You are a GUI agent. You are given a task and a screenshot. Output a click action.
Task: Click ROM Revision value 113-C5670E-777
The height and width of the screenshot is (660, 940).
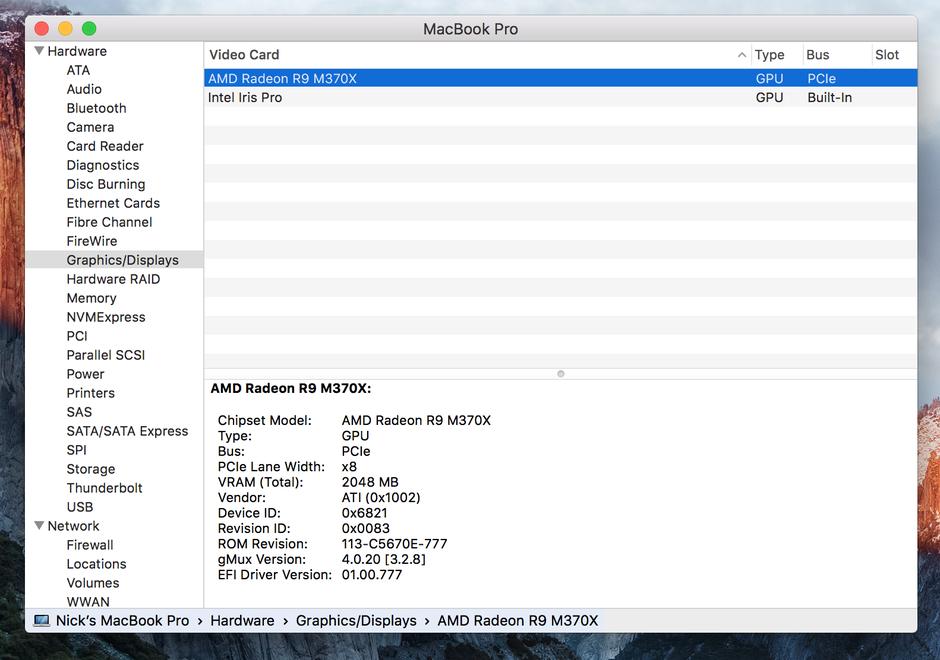pyautogui.click(x=394, y=544)
